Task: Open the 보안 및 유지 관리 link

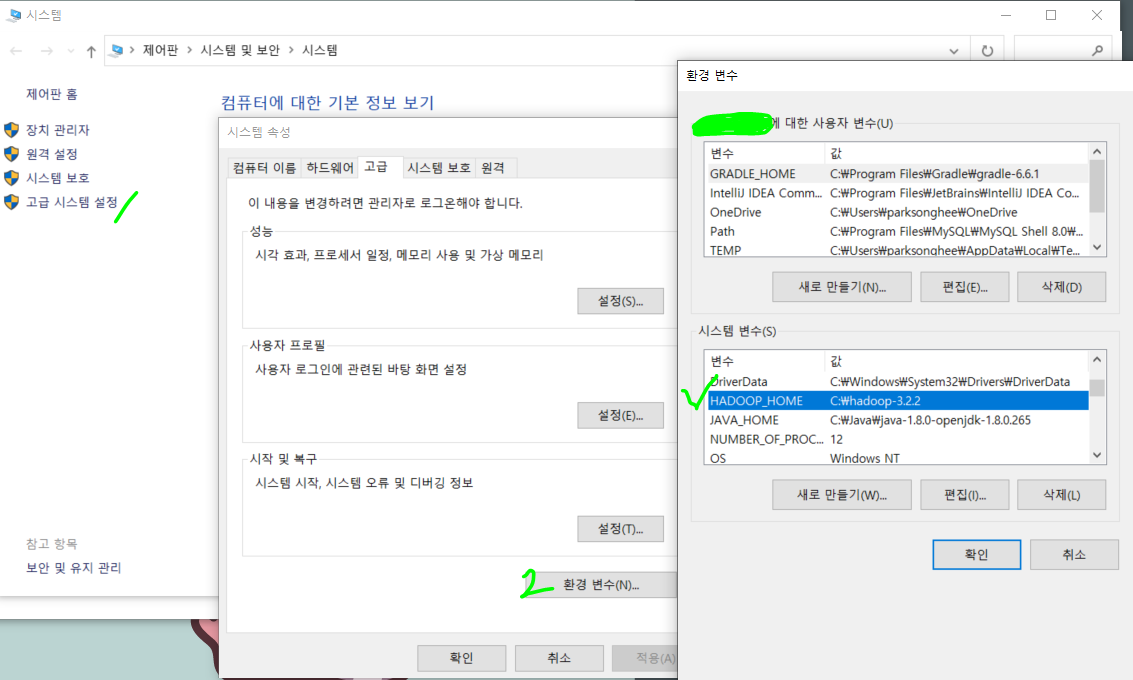Action: point(74,568)
